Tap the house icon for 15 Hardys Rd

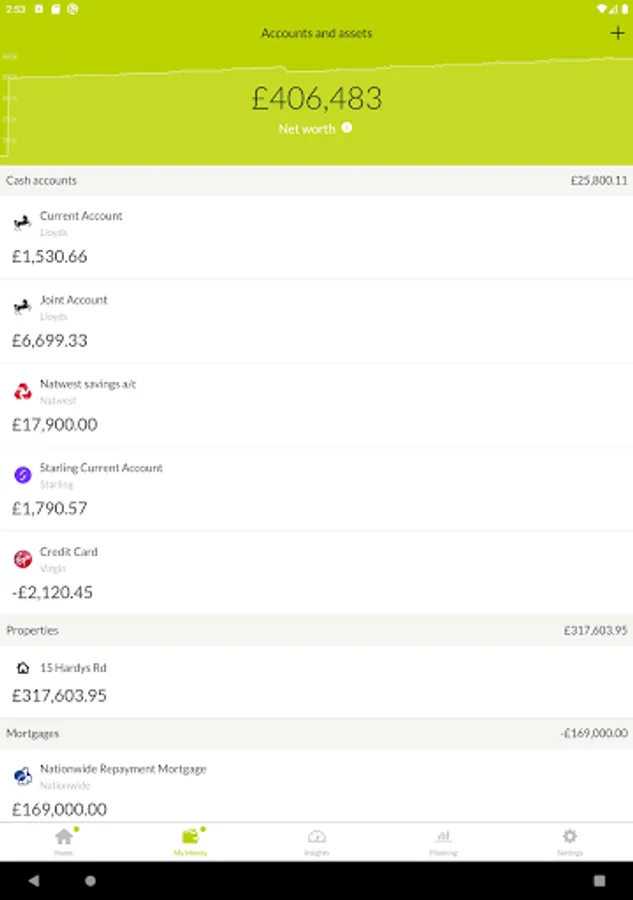22,667
